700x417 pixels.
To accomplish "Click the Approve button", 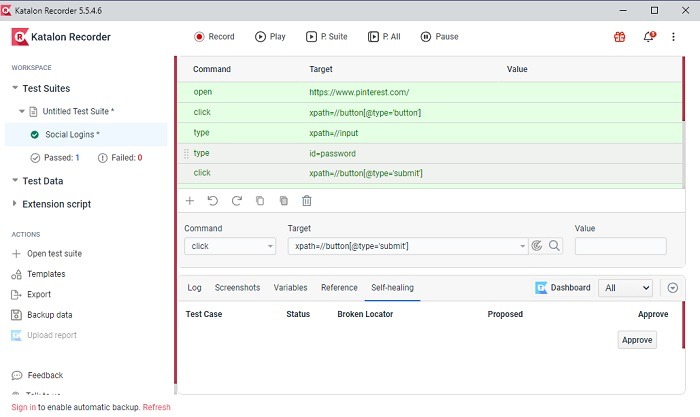I will point(637,340).
